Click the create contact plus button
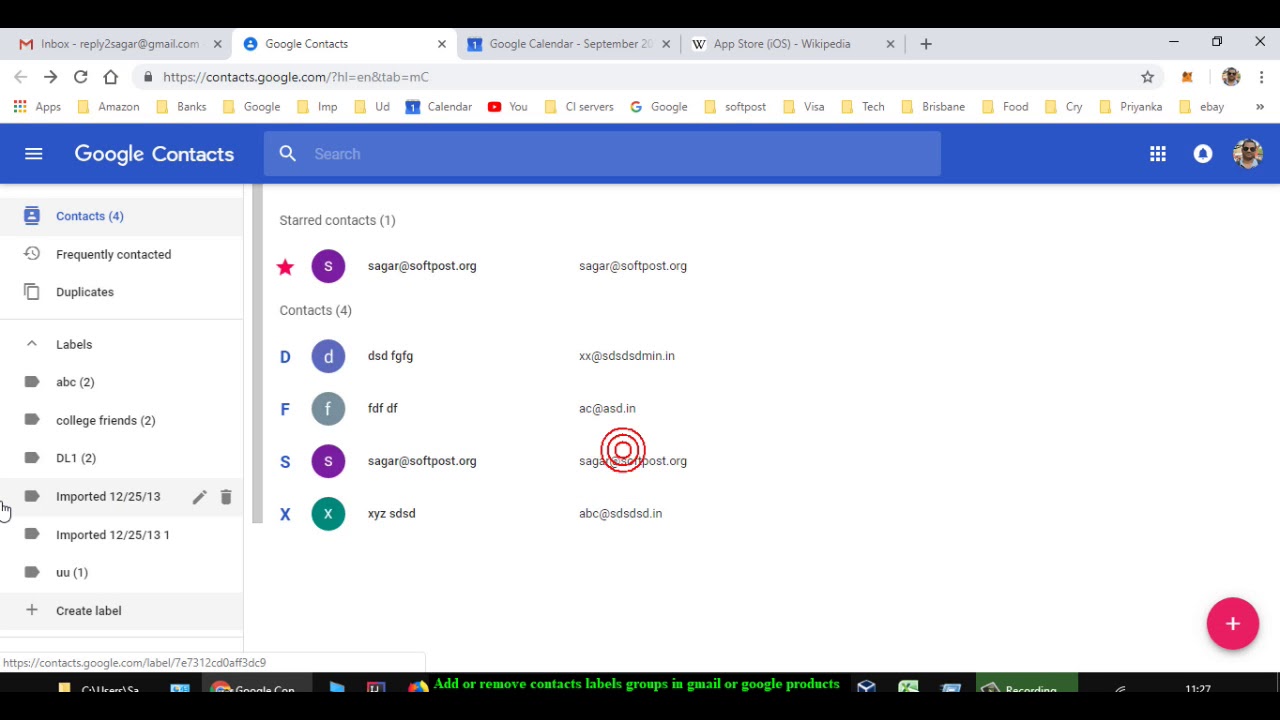The width and height of the screenshot is (1280, 720). pos(1233,624)
